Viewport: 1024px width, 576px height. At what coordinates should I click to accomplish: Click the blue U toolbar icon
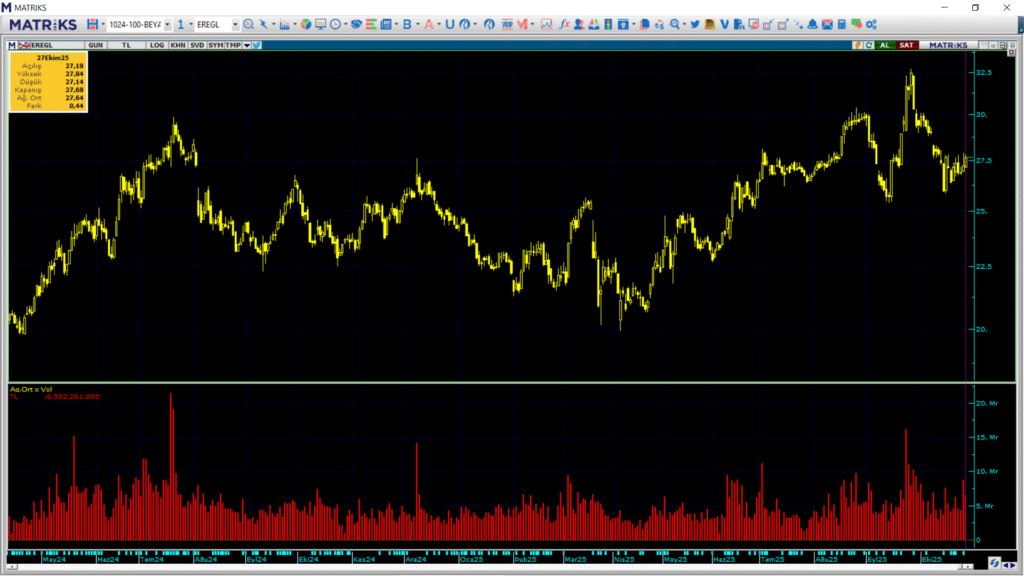point(449,24)
